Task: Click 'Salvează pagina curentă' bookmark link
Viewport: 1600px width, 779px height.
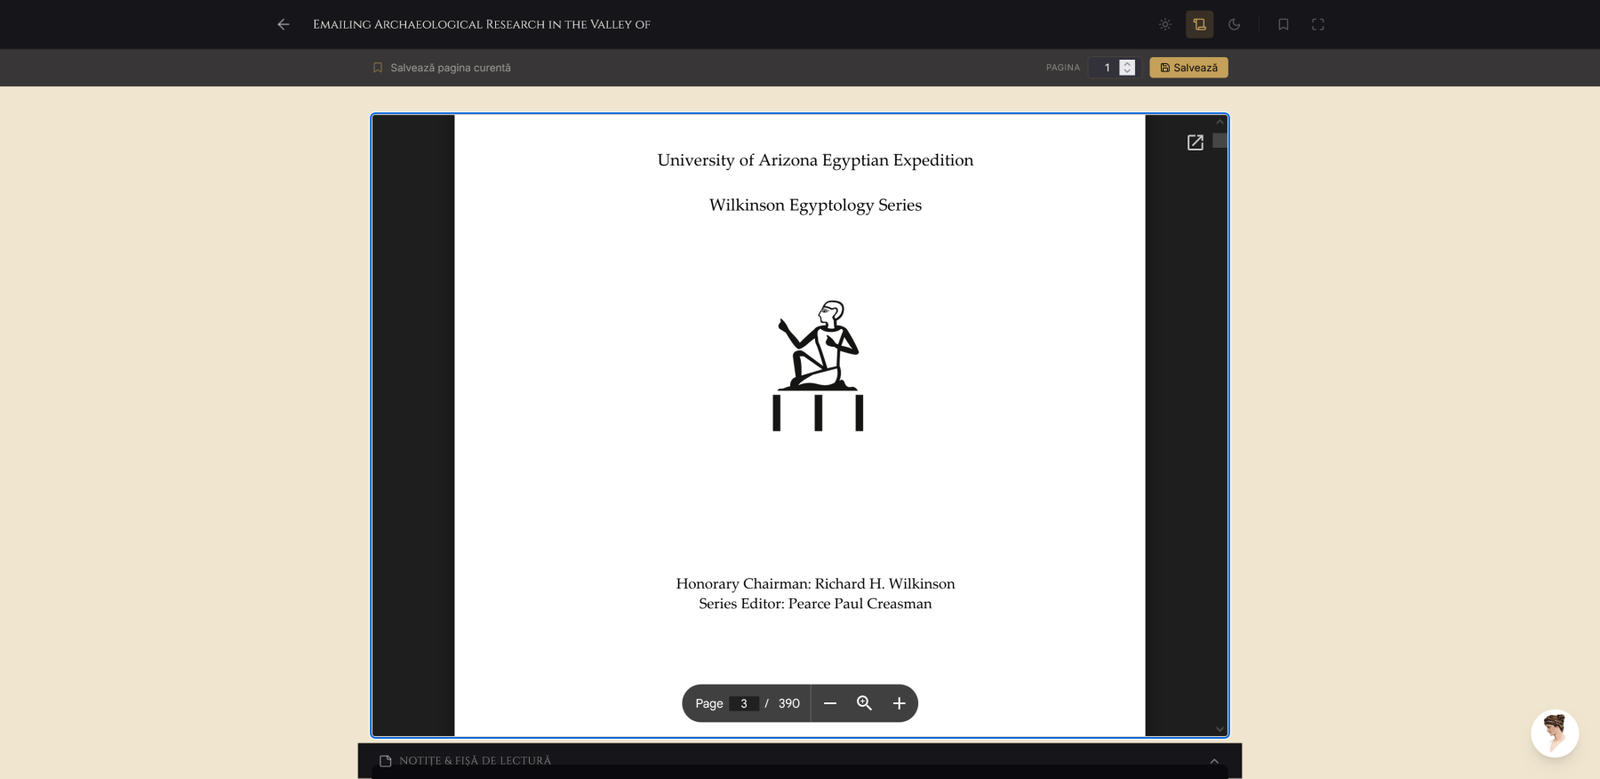Action: click(x=441, y=68)
